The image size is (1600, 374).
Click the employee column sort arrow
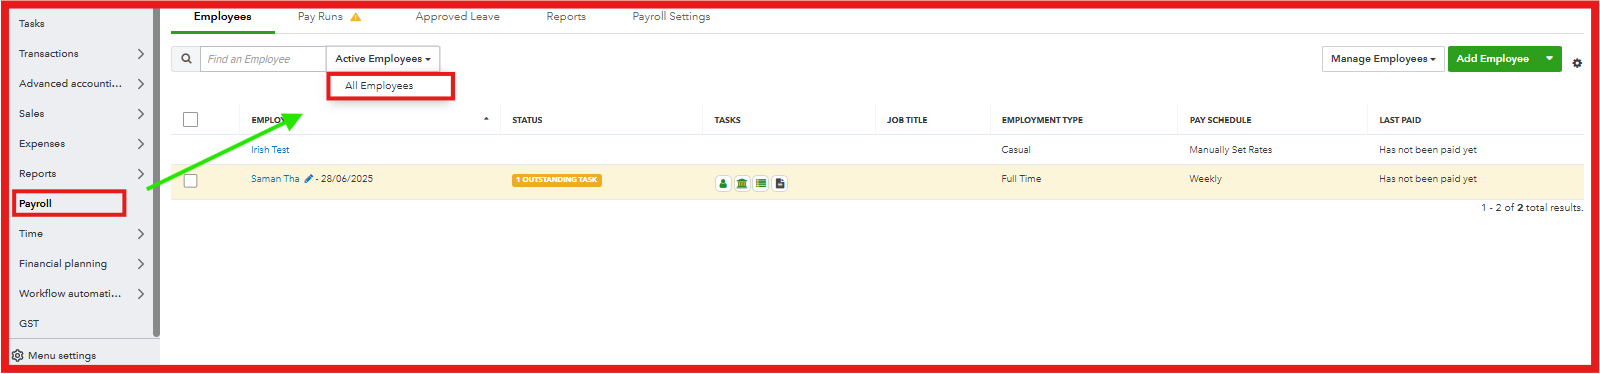pos(486,119)
